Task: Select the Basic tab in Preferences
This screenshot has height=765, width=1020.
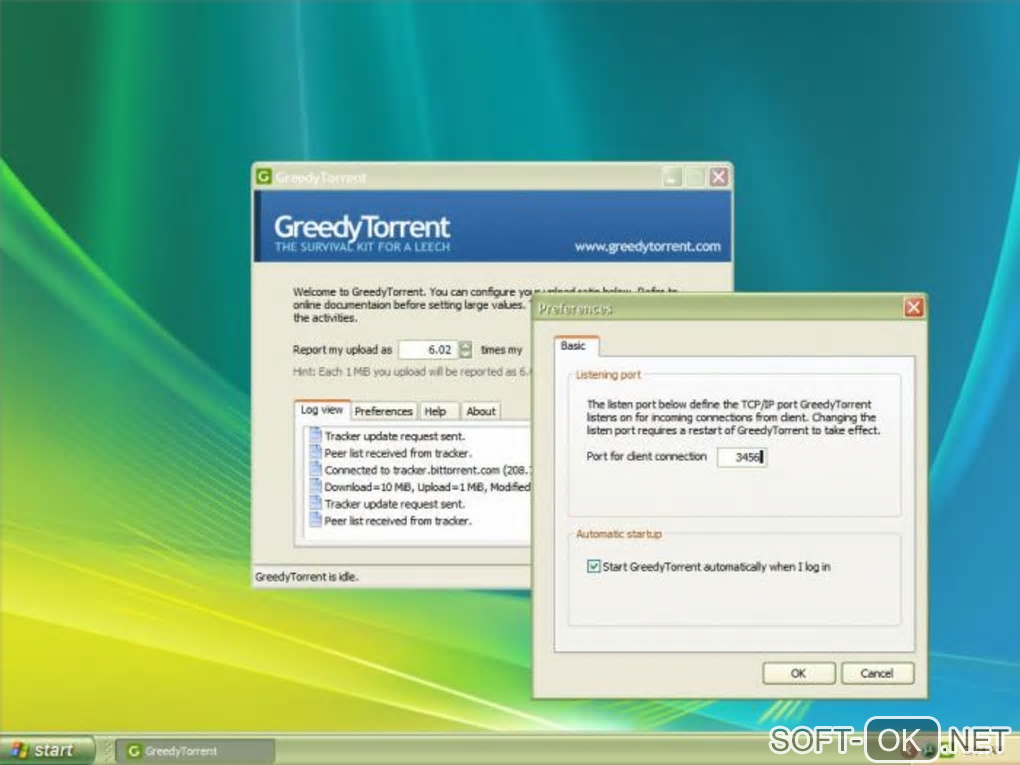Action: 573,345
